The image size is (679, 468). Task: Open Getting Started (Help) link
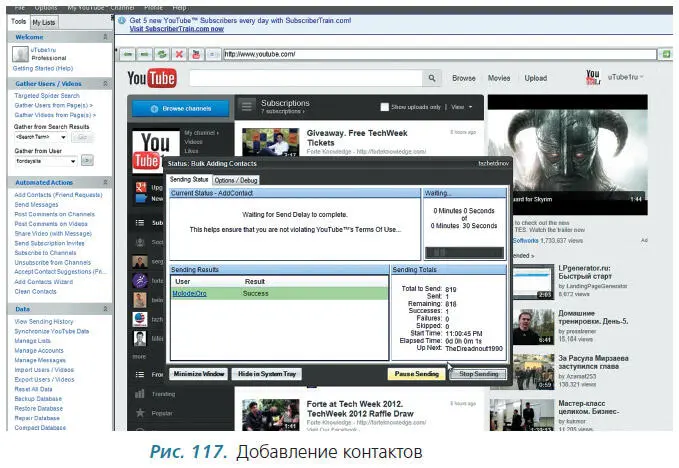click(x=43, y=68)
